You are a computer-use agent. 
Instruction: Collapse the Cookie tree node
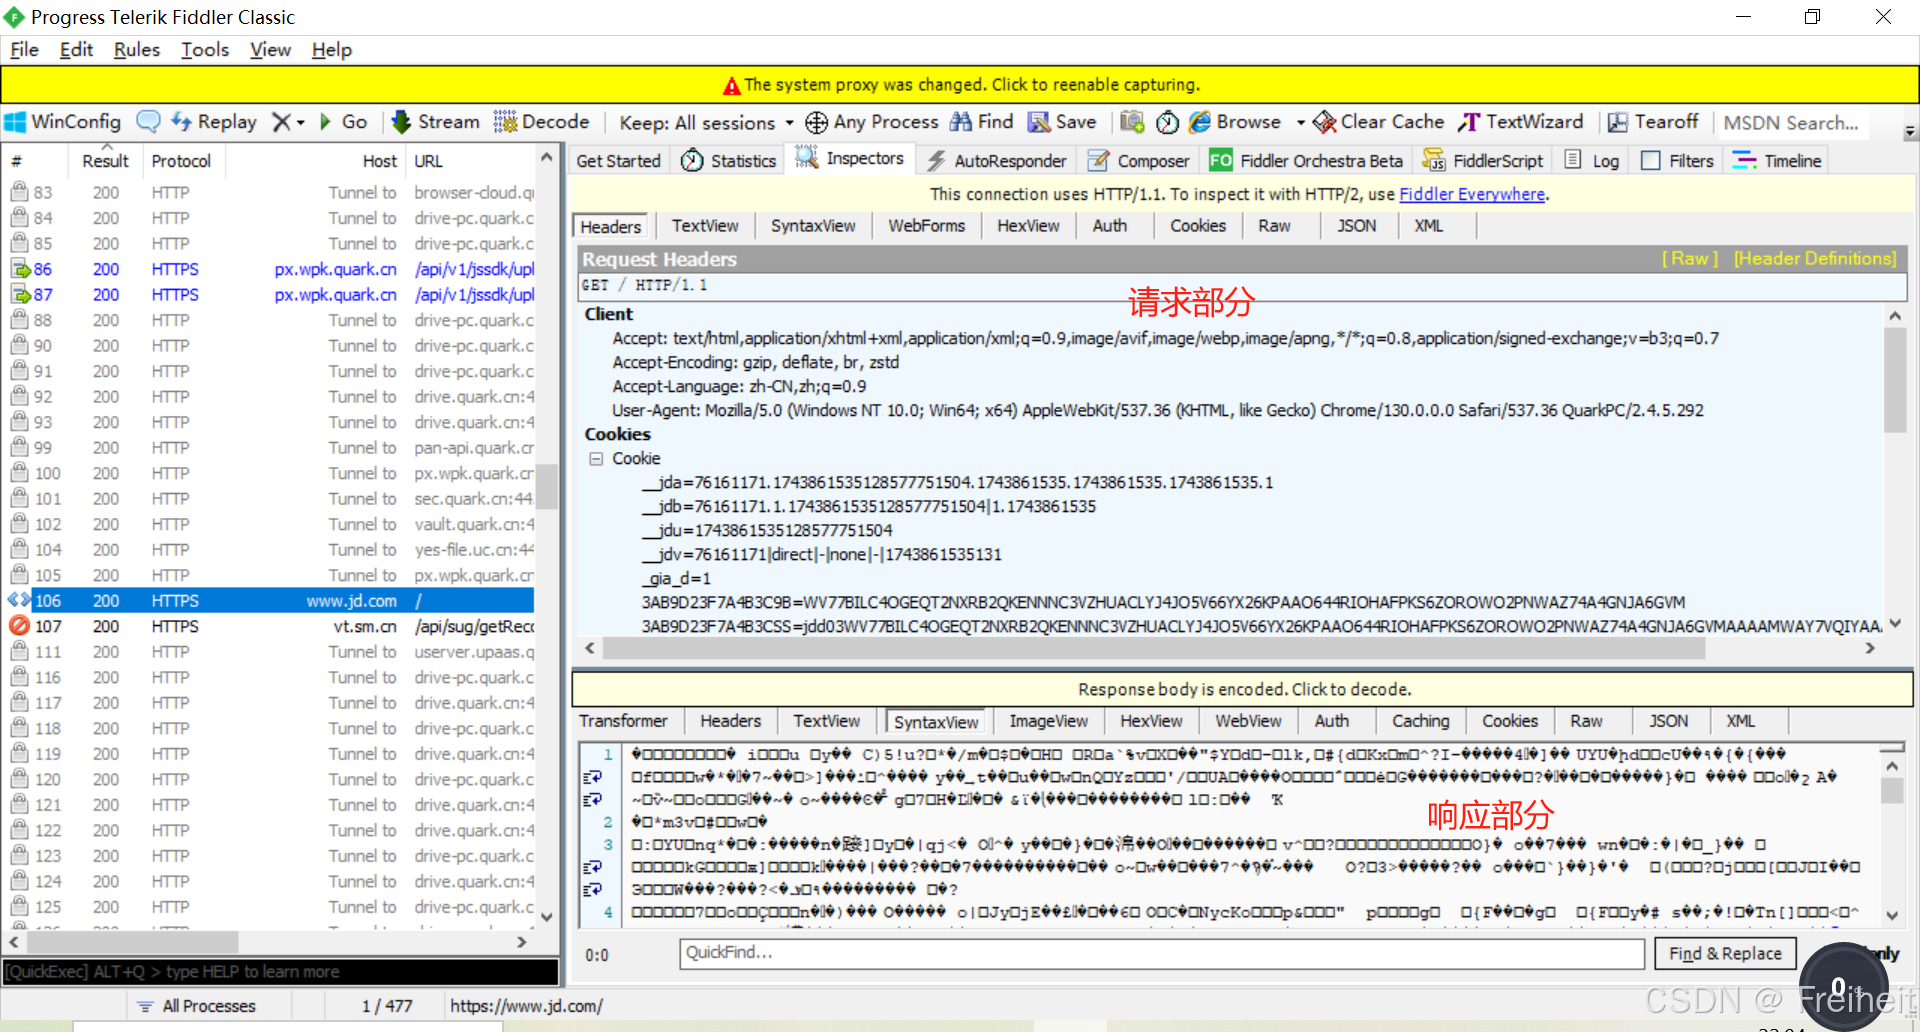coord(596,459)
